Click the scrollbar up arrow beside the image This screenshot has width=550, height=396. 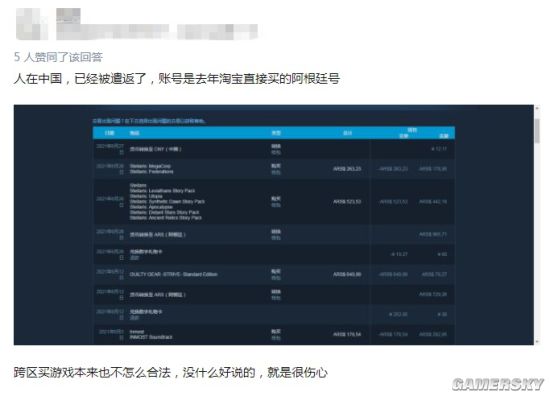coord(537,108)
